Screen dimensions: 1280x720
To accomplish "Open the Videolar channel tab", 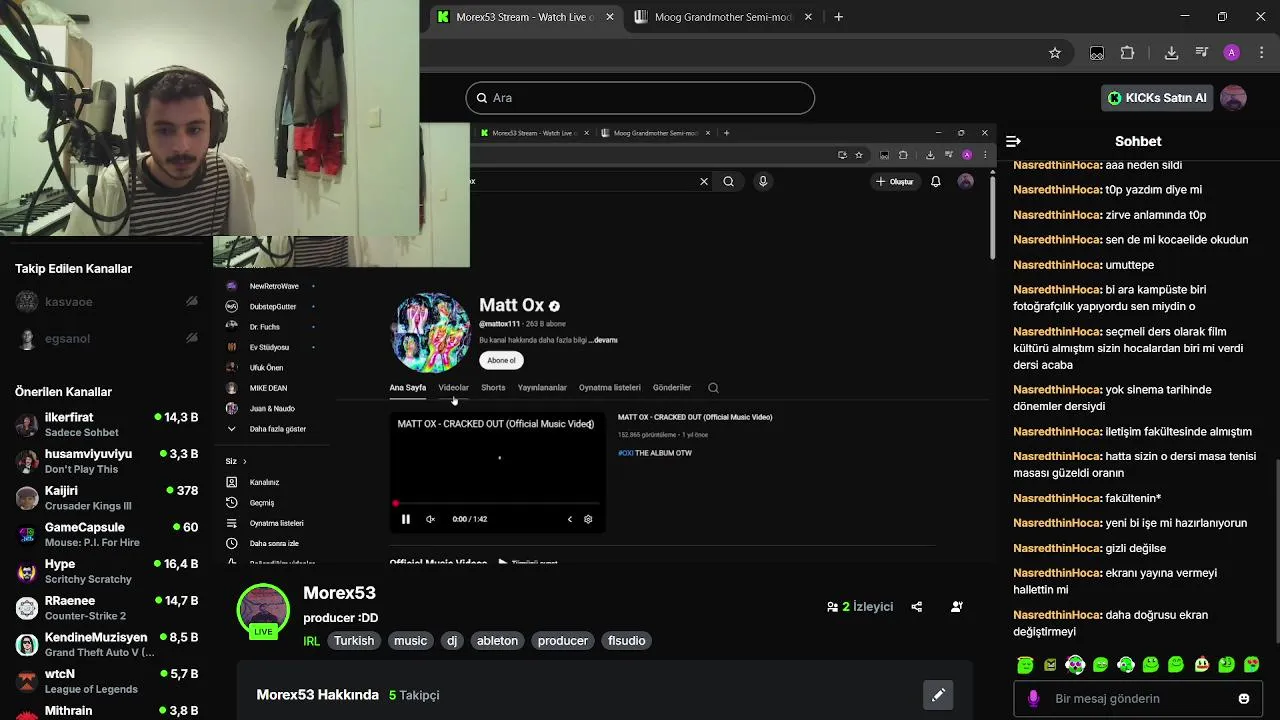I will (x=453, y=388).
